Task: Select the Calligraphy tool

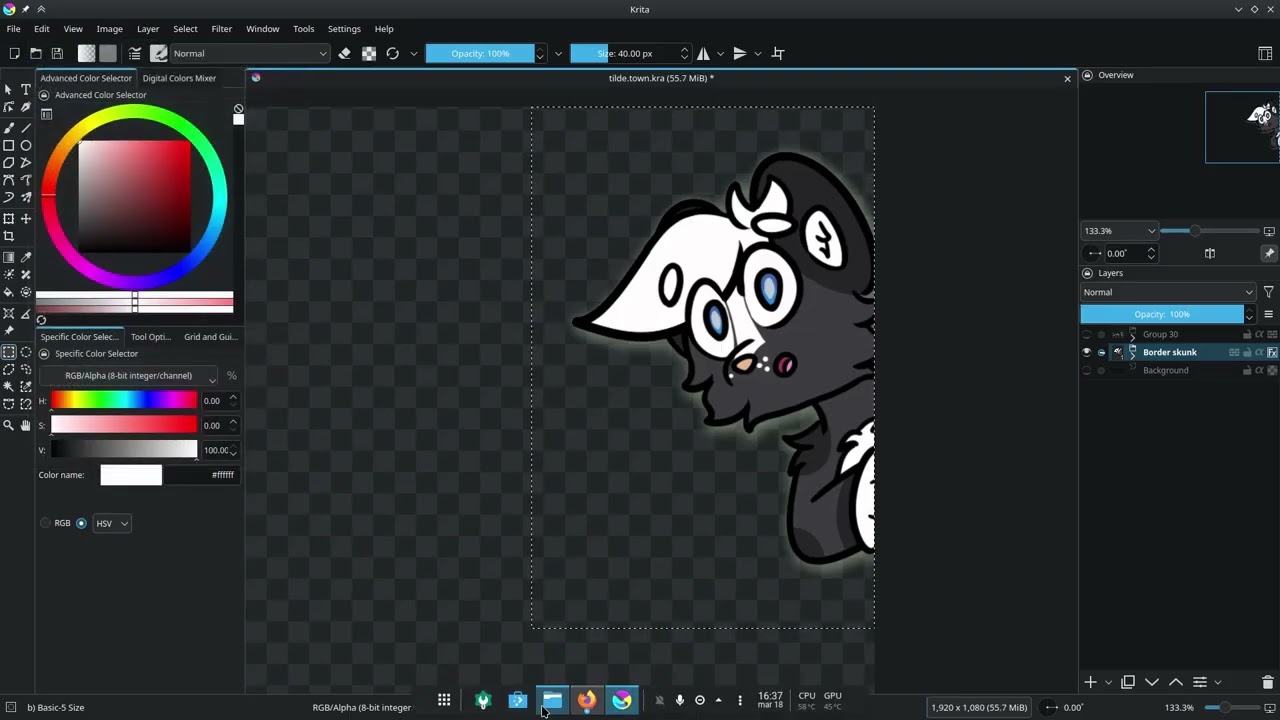Action: [26, 107]
